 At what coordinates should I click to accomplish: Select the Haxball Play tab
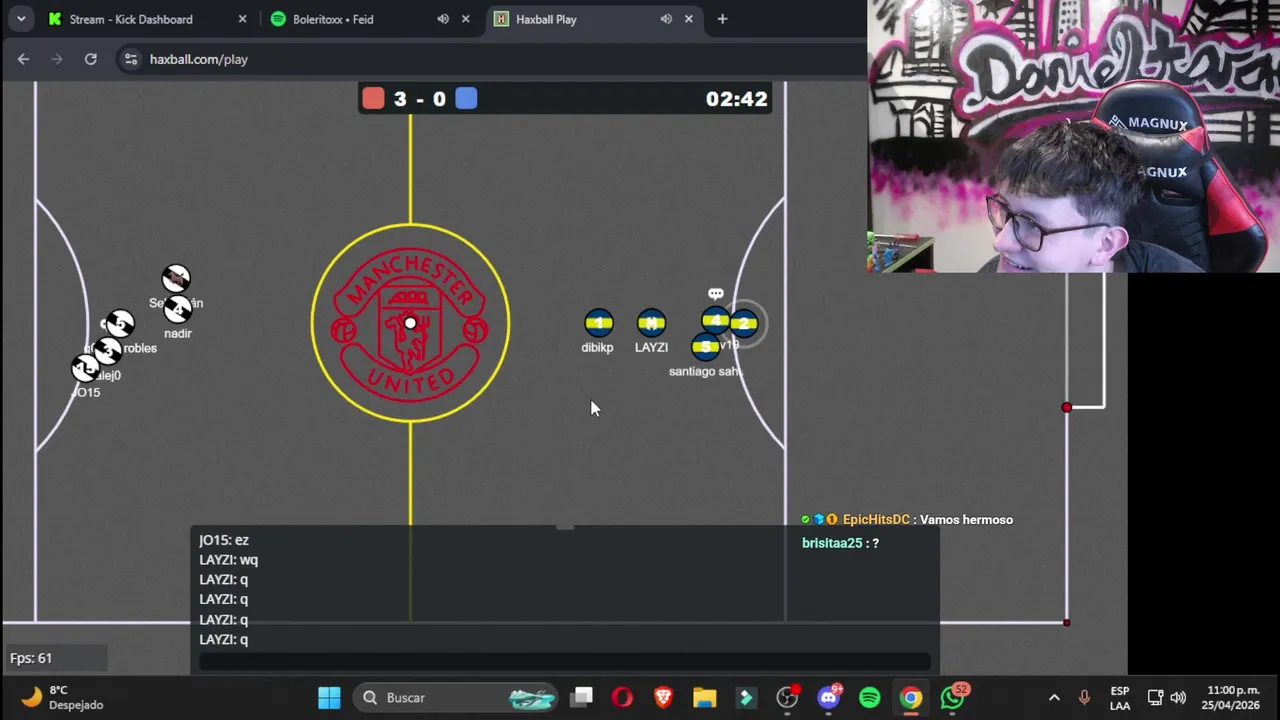pyautogui.click(x=593, y=19)
